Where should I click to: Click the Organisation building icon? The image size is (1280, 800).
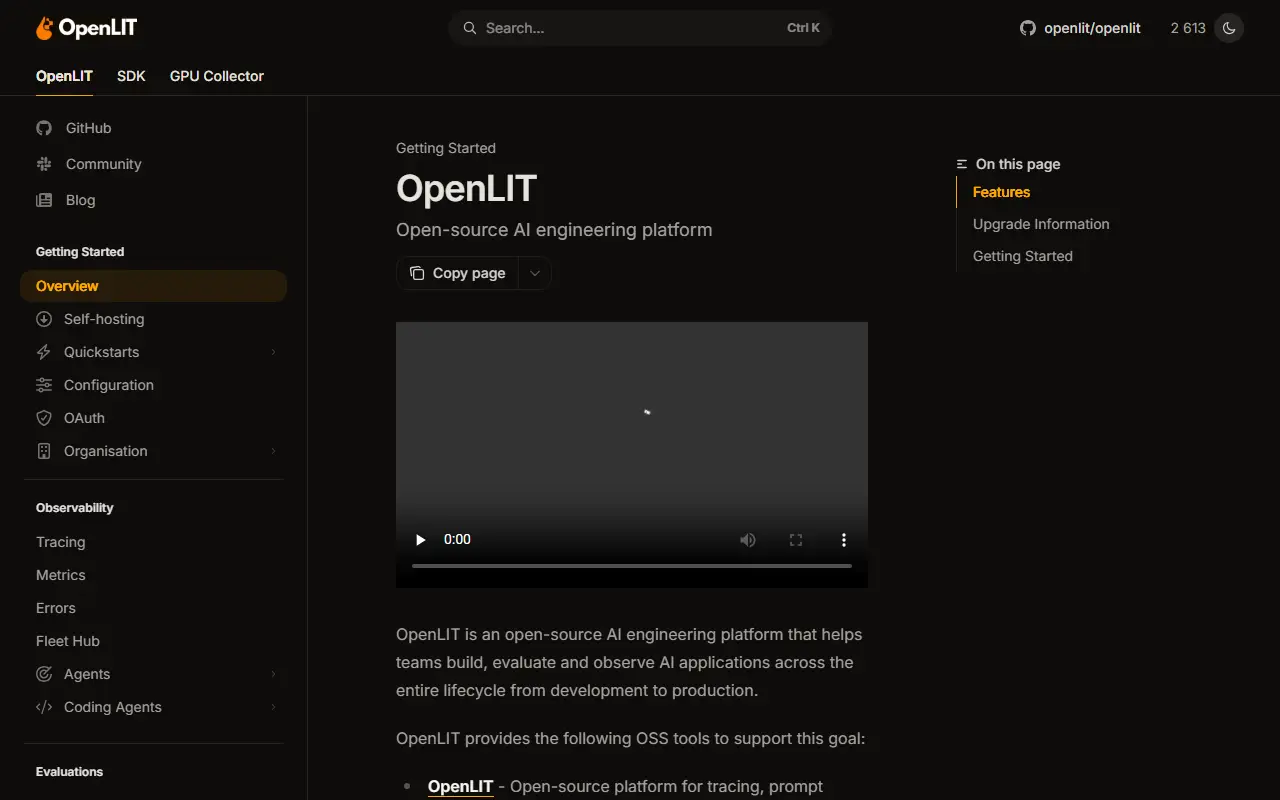tap(44, 451)
